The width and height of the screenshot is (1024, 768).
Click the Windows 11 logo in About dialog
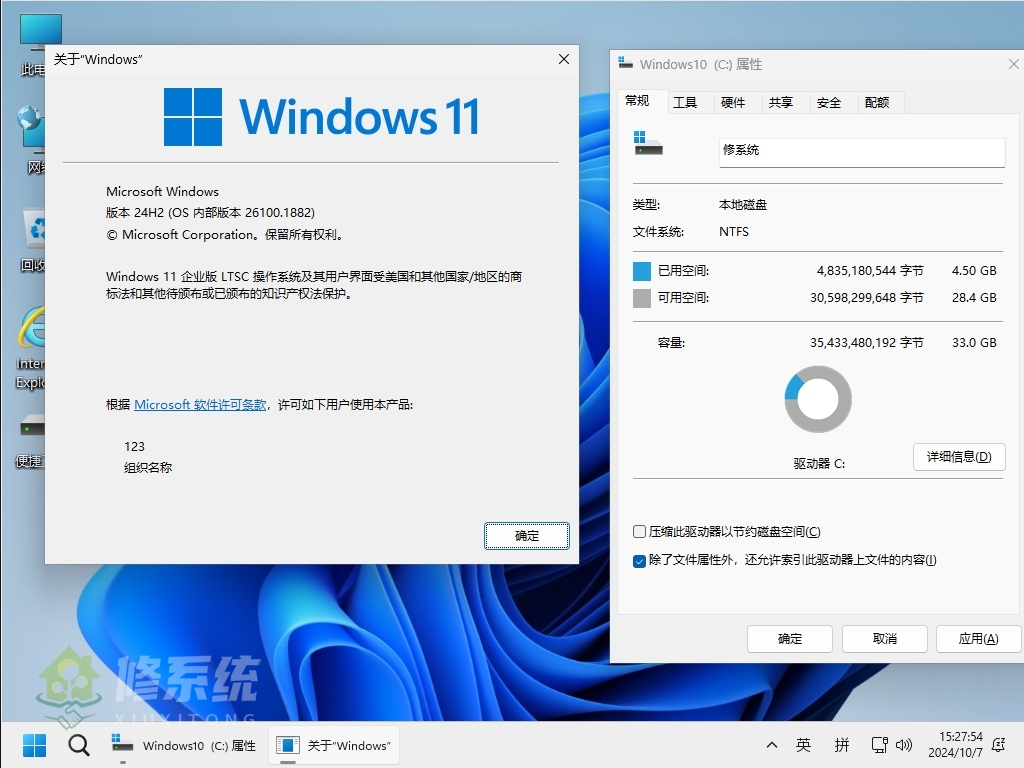(x=321, y=117)
